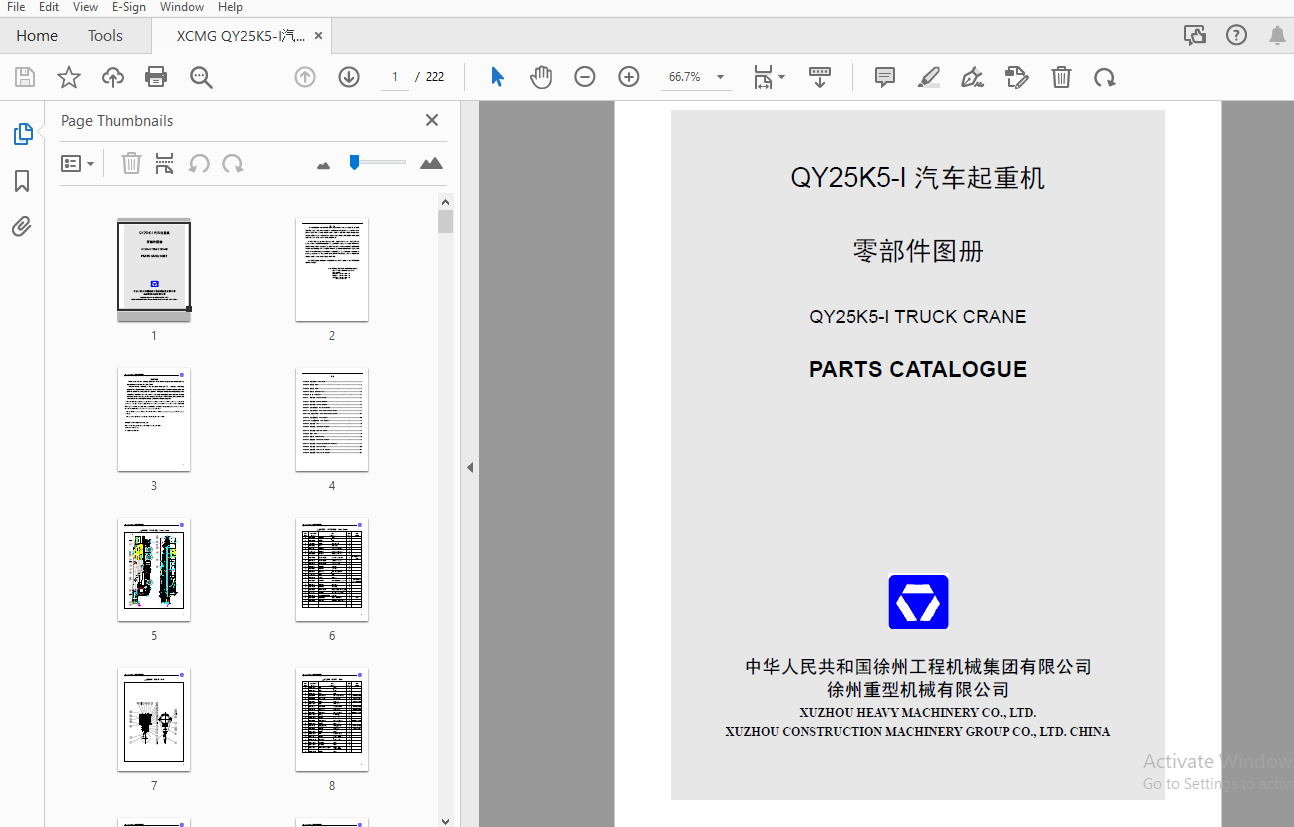The image size is (1294, 827).
Task: Delete page with toolbar trash icon
Action: tap(1061, 77)
